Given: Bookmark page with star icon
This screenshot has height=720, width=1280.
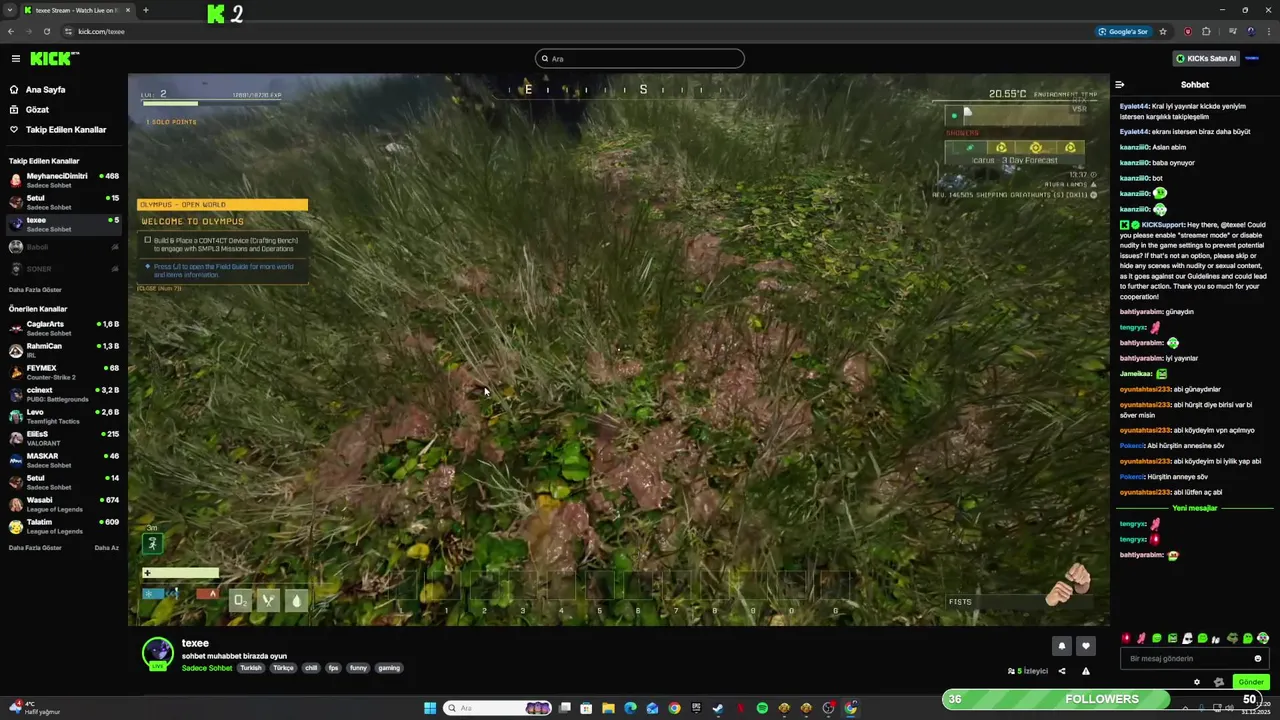Looking at the screenshot, I should 1163,31.
